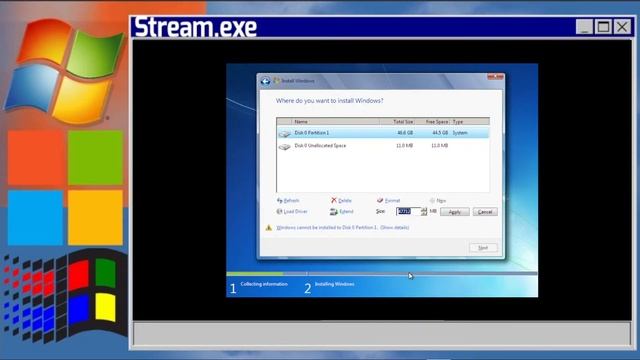This screenshot has width=640, height=360.
Task: Click drive icon for Disk 0 Partition 1
Action: pos(284,133)
